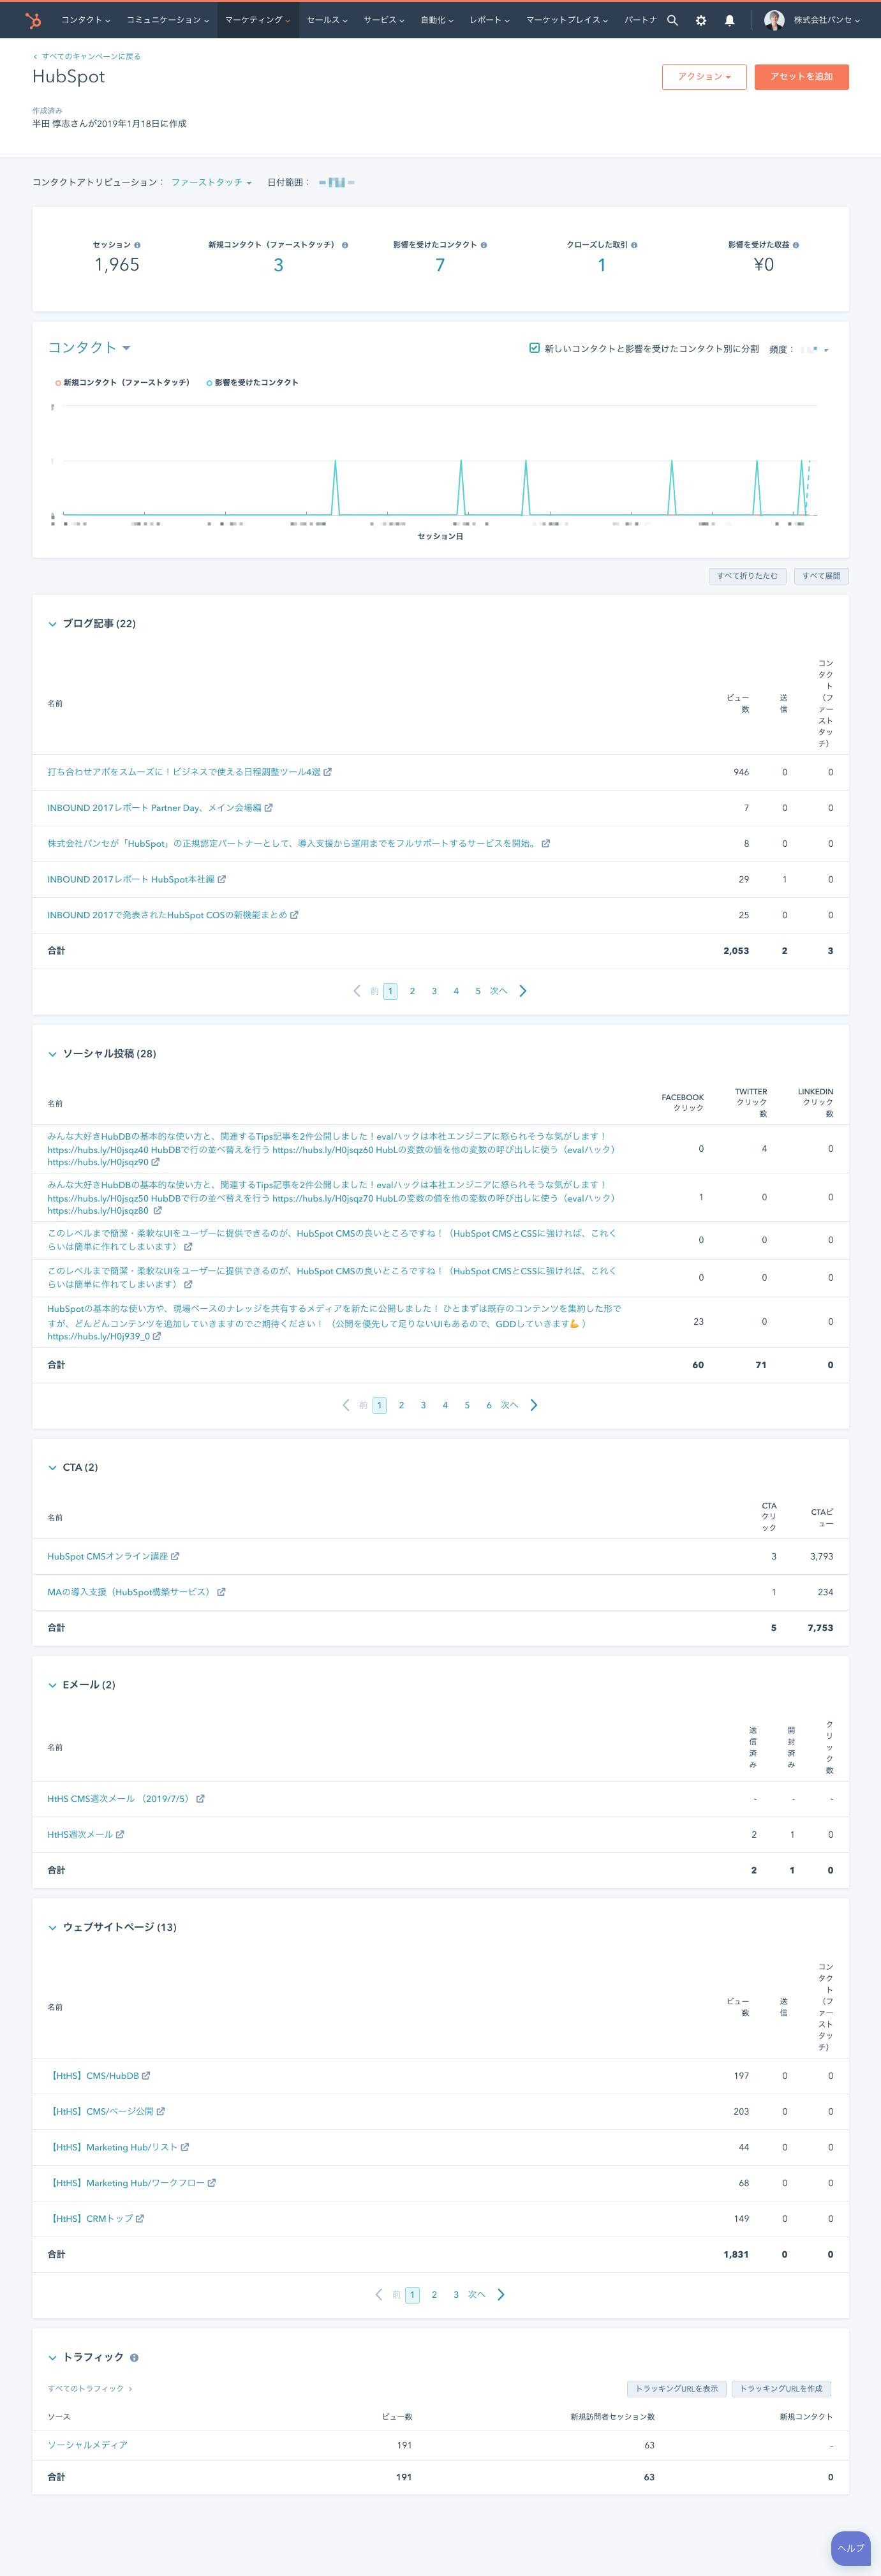This screenshot has width=881, height=2576.
Task: Click the HubSpot sprocket logo
Action: tap(33, 20)
